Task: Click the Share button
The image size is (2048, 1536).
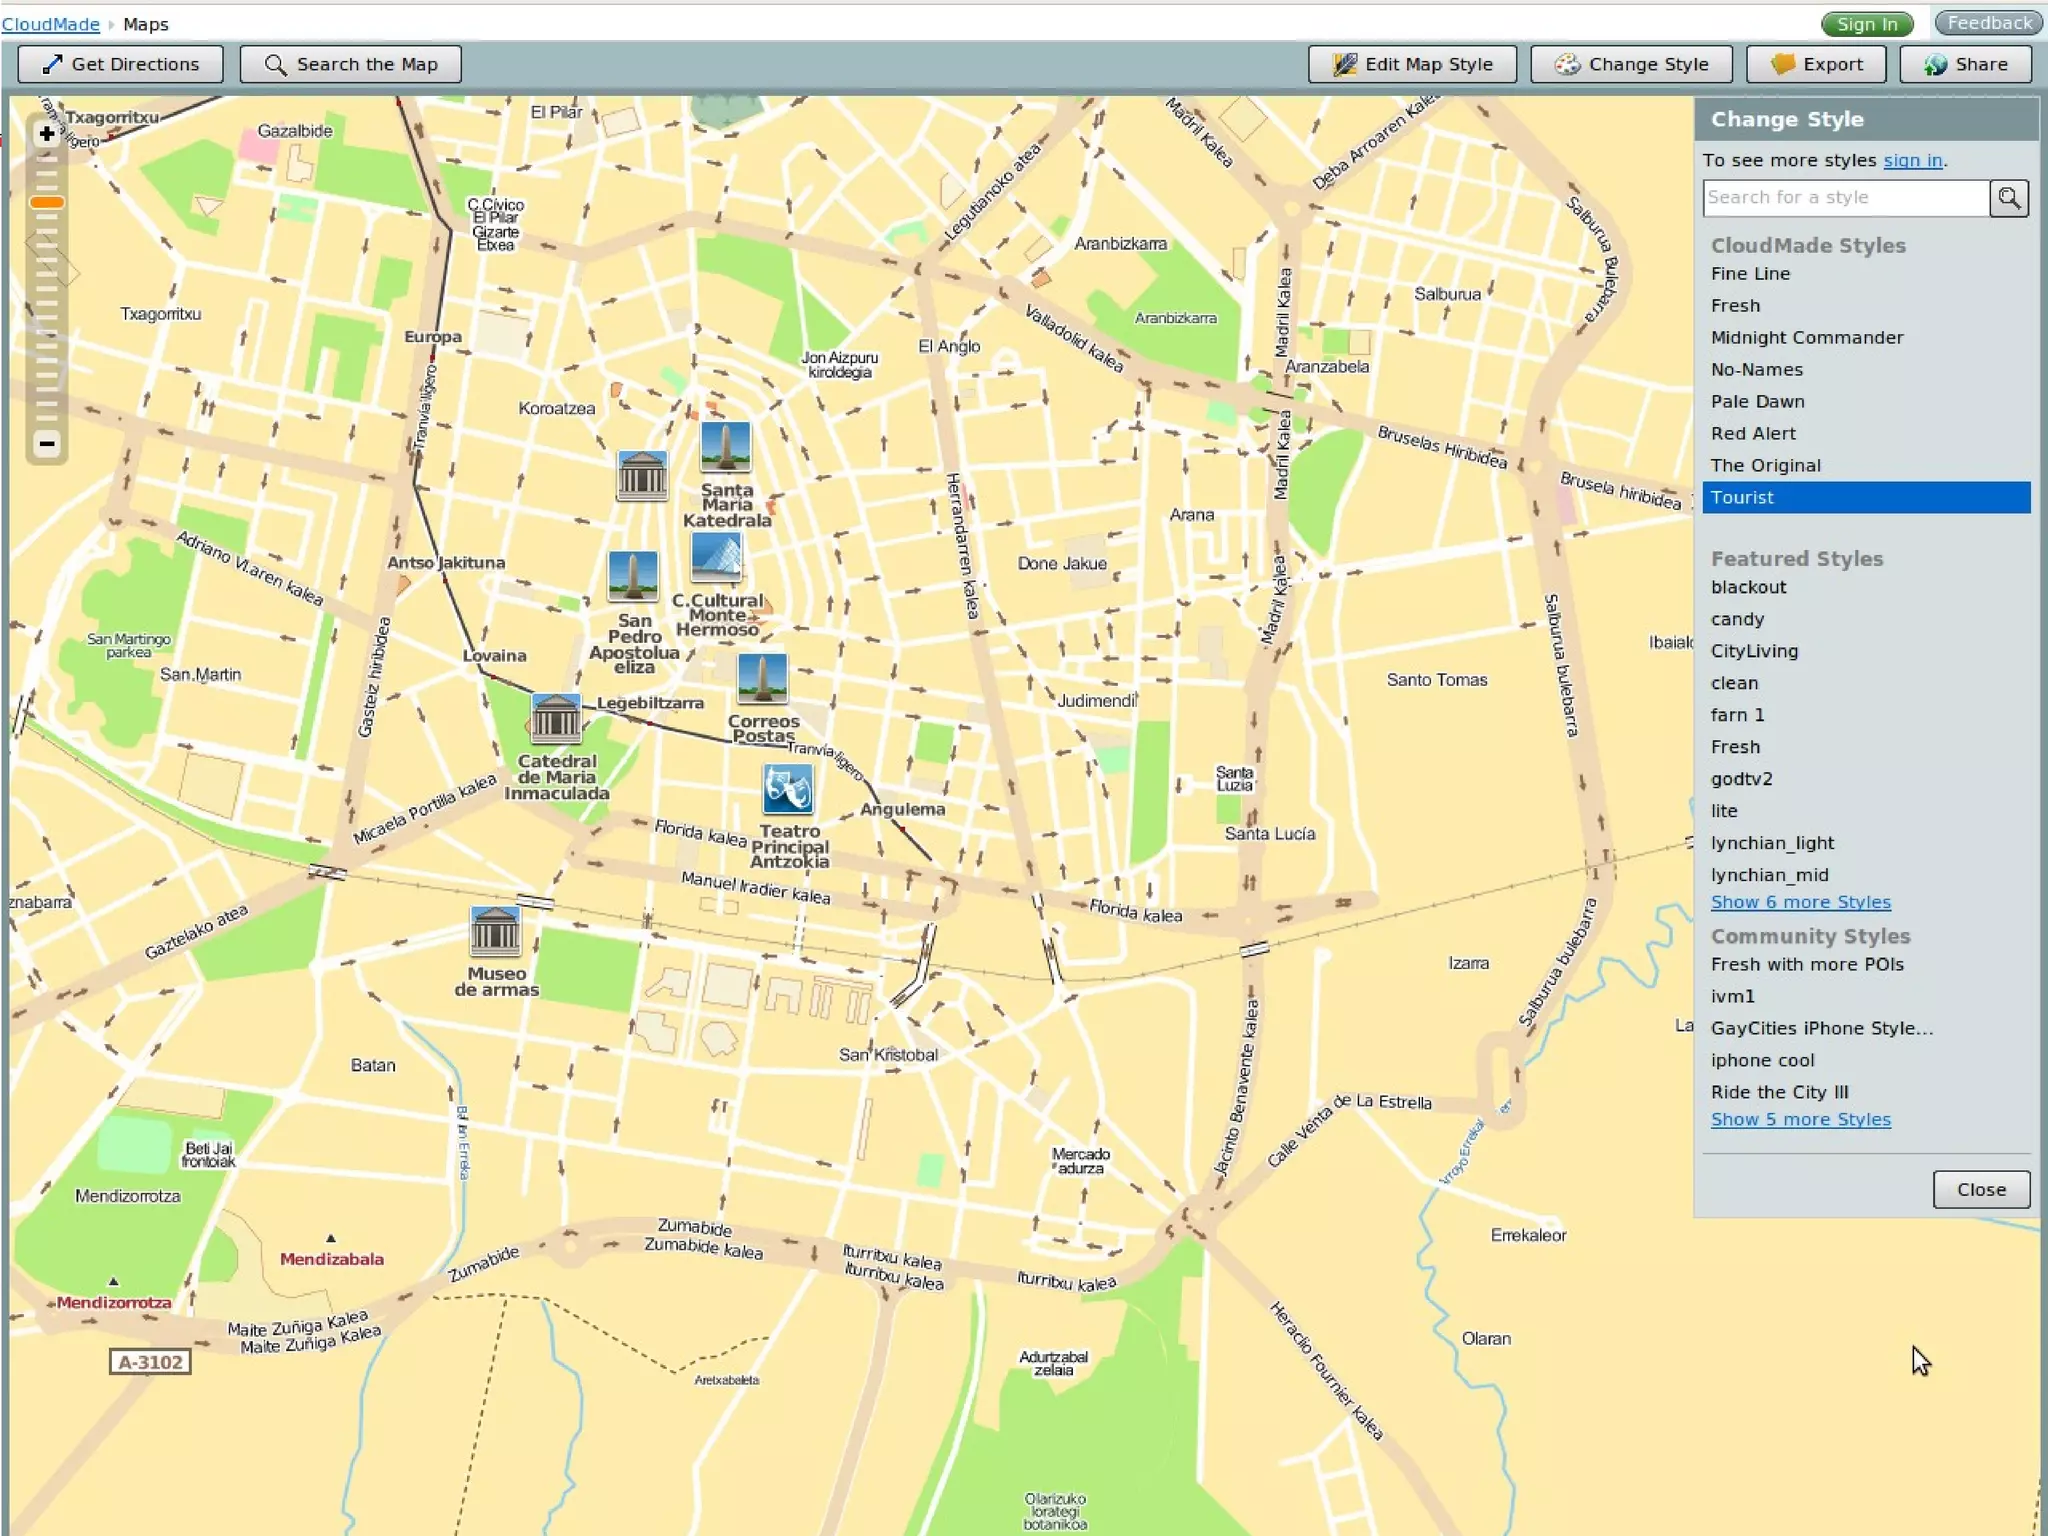Action: (1966, 64)
